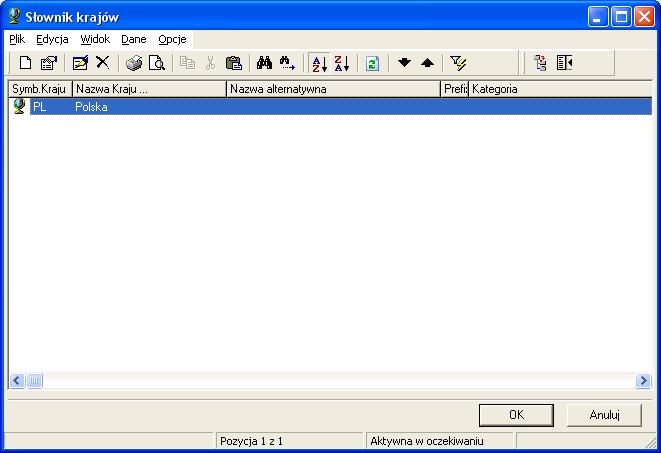Click the Prefix column header
This screenshot has width=661, height=453.
tap(455, 89)
